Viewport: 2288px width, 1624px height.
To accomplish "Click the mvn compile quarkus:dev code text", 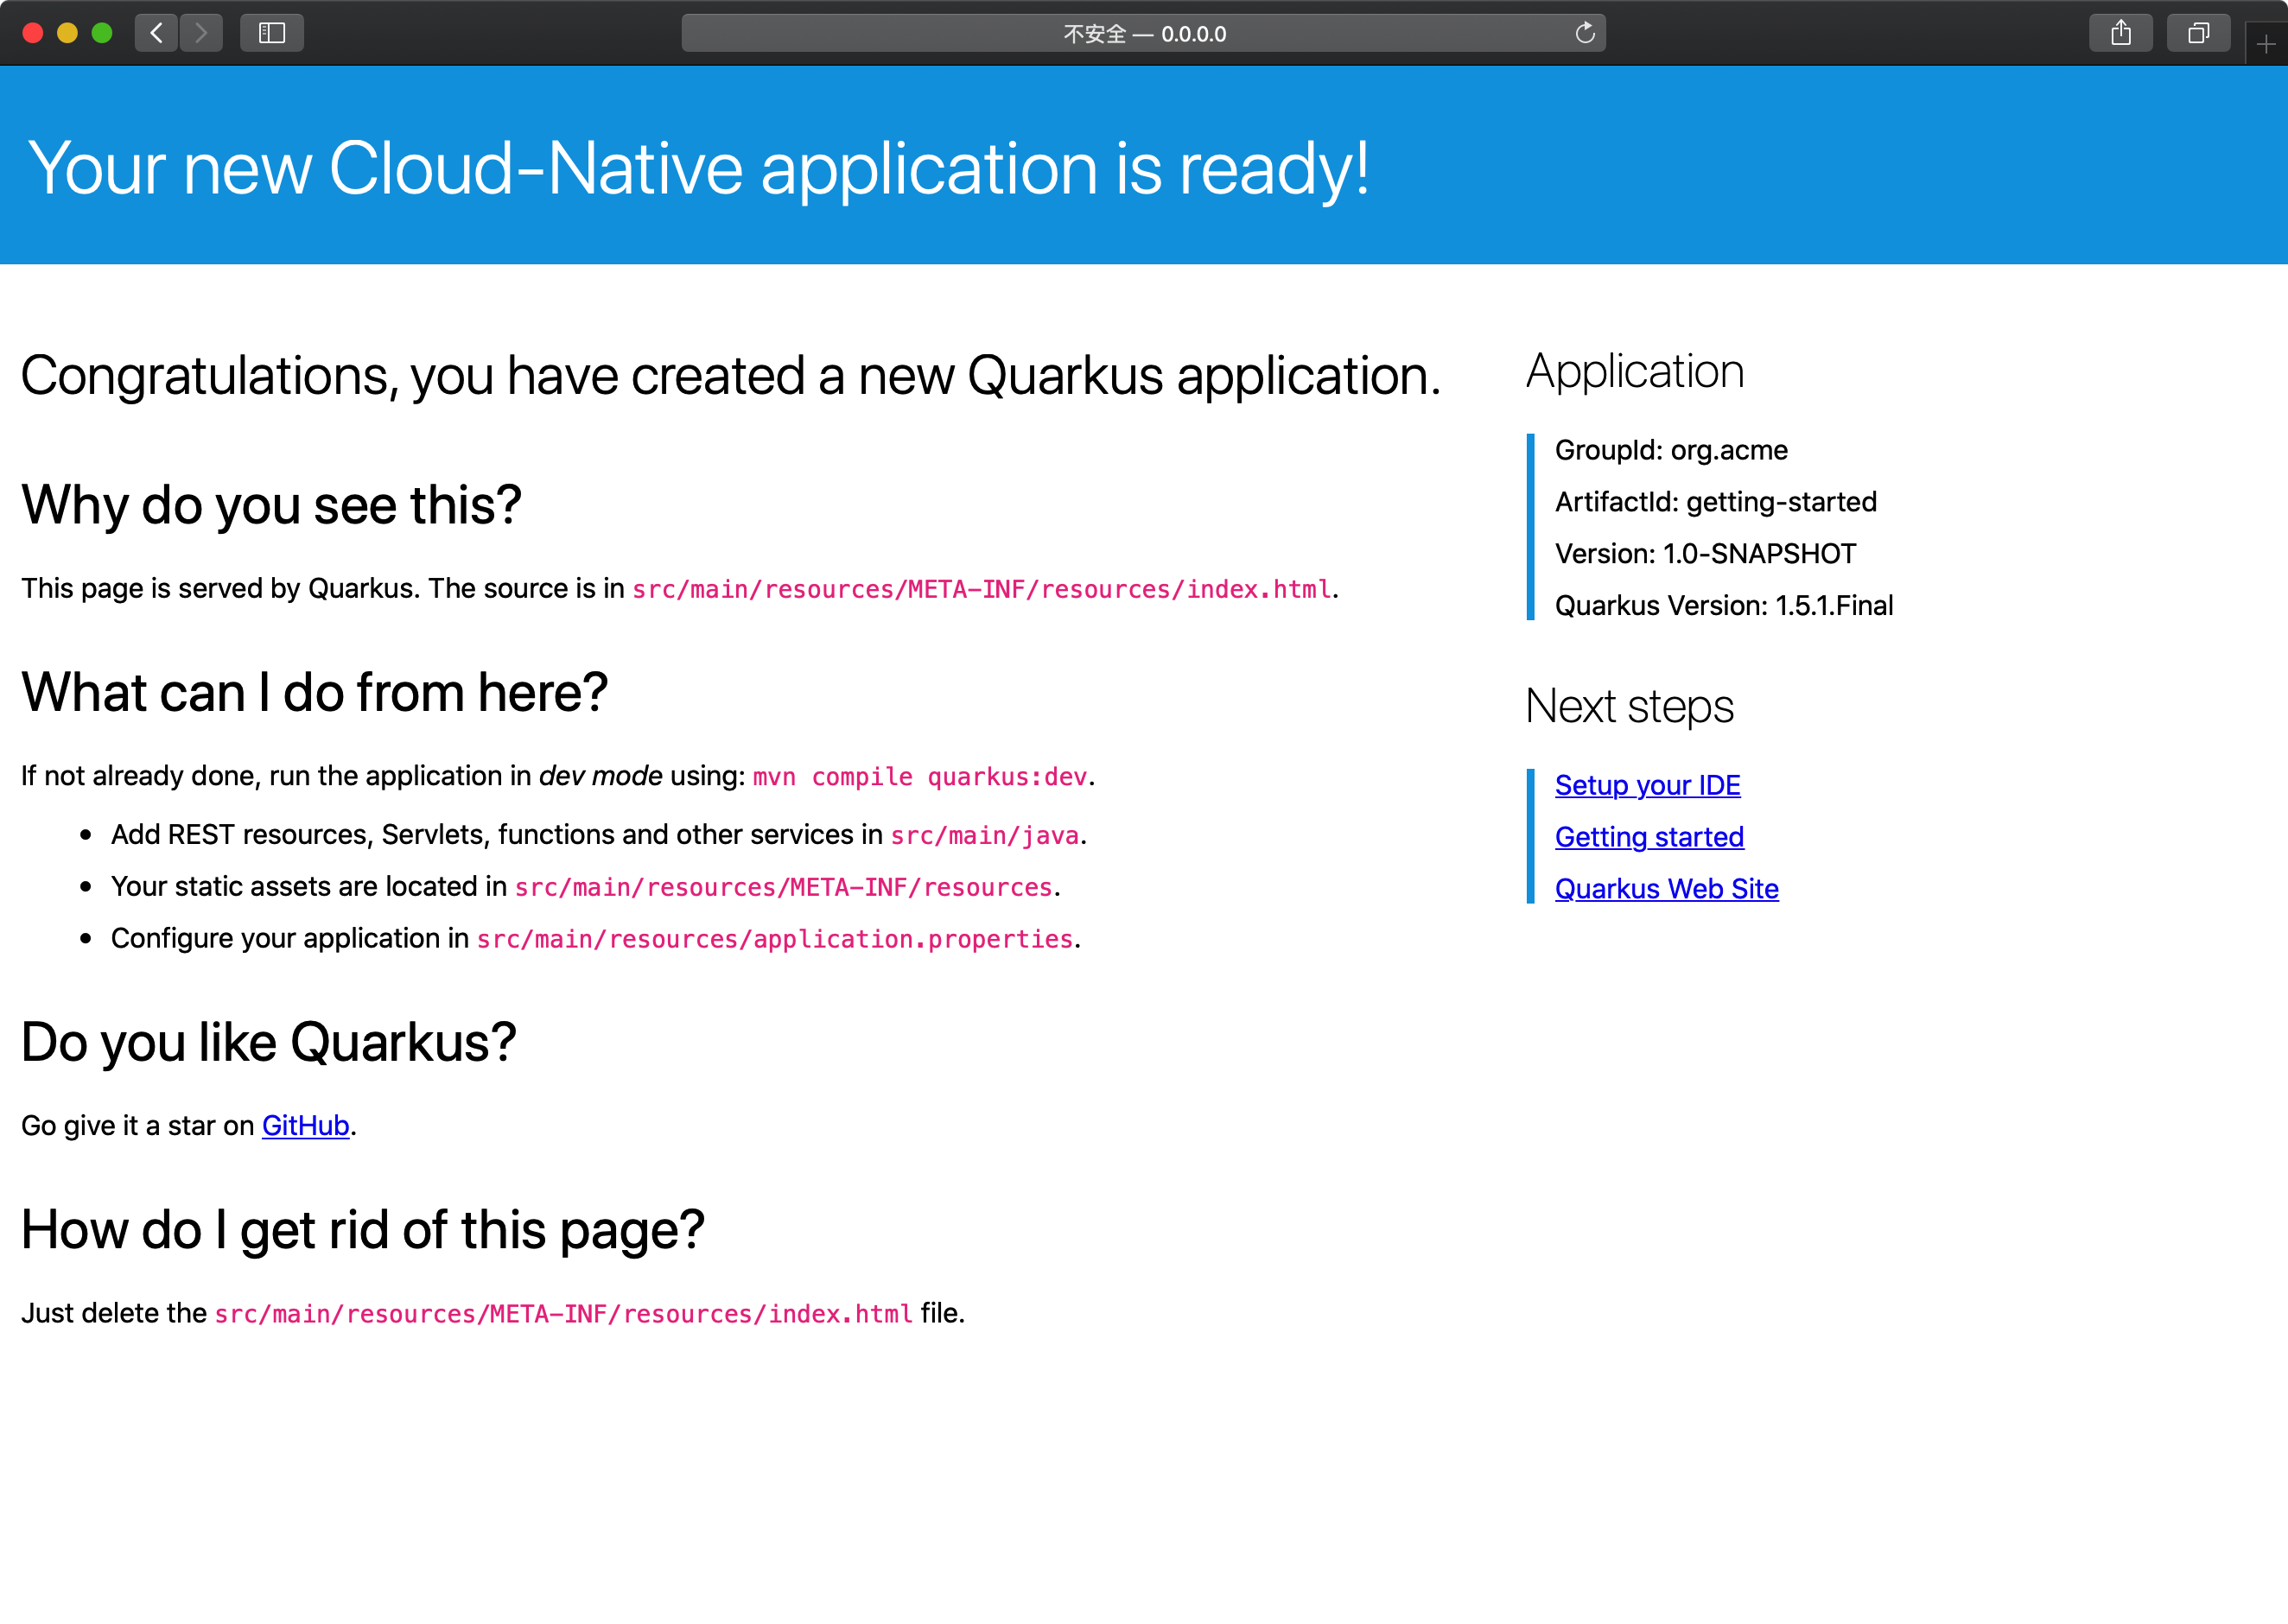I will pyautogui.click(x=919, y=777).
